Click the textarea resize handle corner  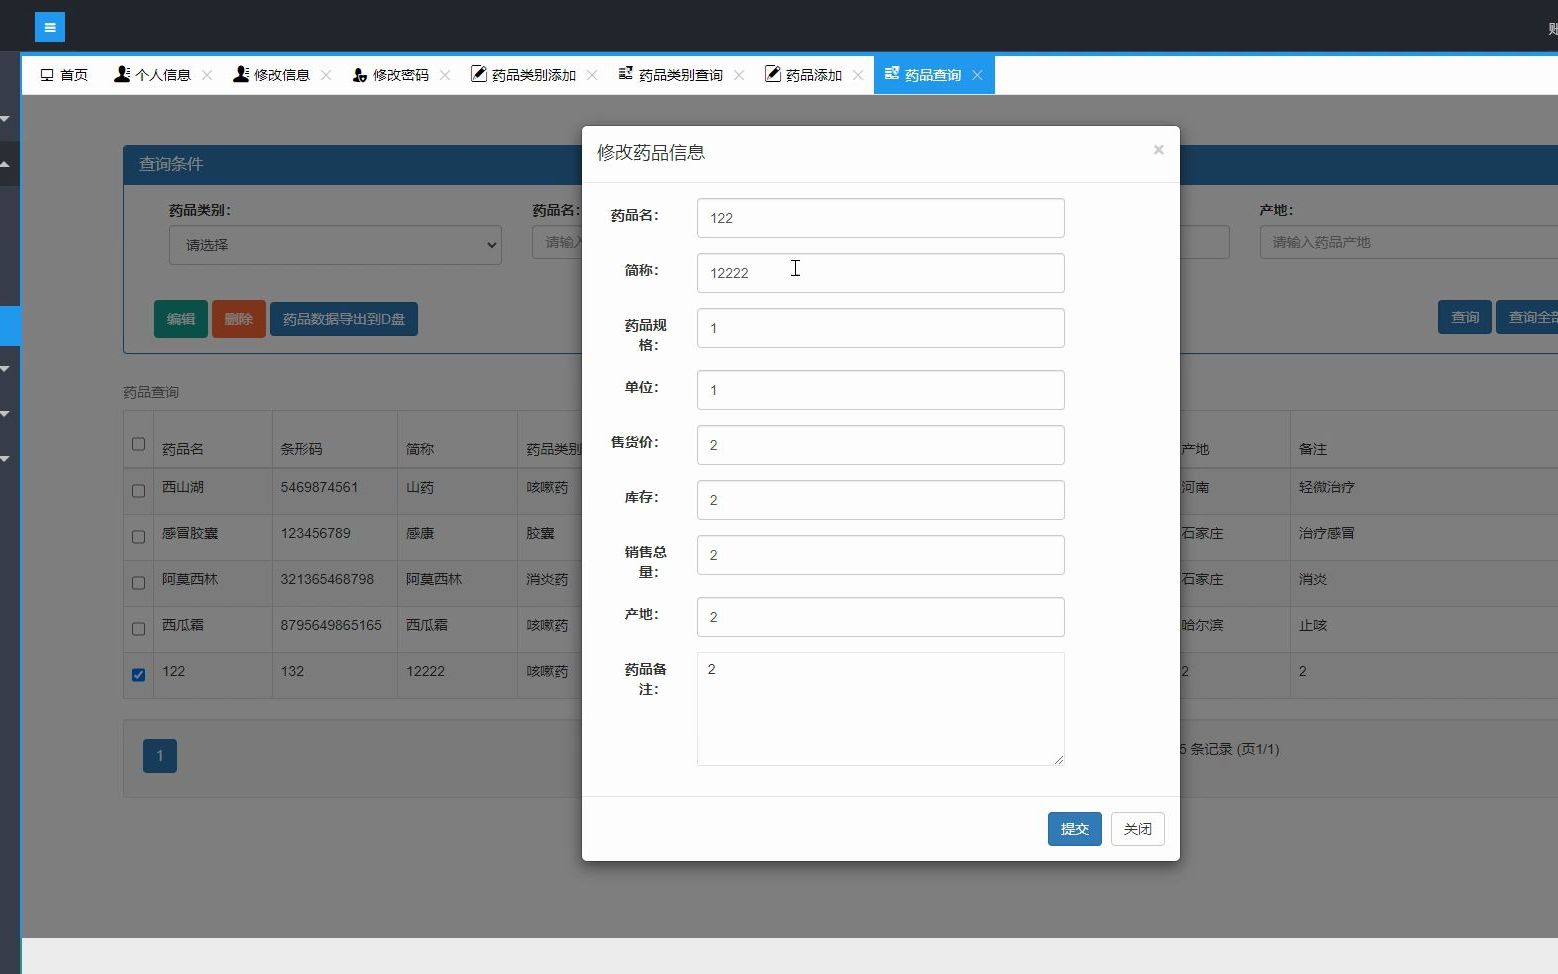pyautogui.click(x=1059, y=760)
